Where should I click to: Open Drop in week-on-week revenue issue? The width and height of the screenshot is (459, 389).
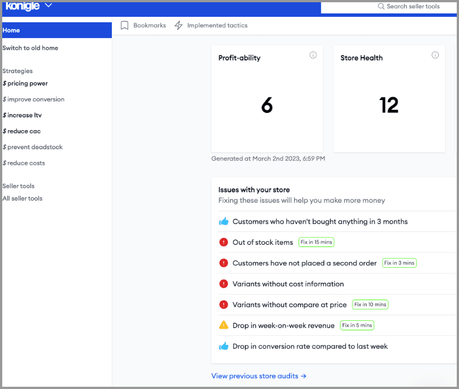point(283,326)
